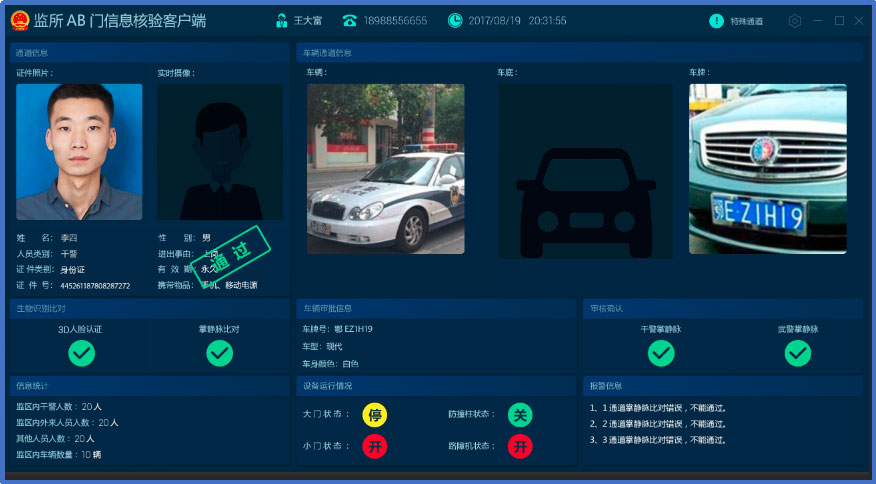The image size is (876, 484).
Task: Select the 实时摄像 silhouette placeholder
Action: [x=220, y=152]
